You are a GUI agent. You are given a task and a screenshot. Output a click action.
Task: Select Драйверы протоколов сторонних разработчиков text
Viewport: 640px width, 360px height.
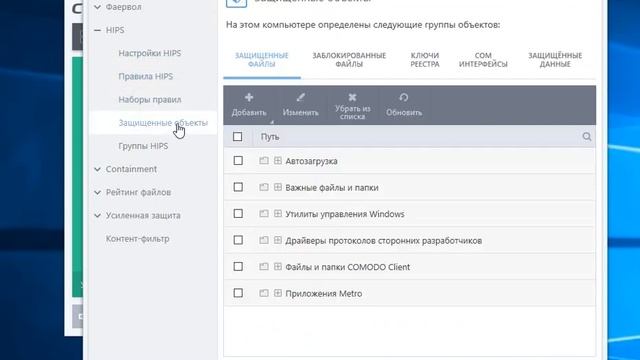384,241
